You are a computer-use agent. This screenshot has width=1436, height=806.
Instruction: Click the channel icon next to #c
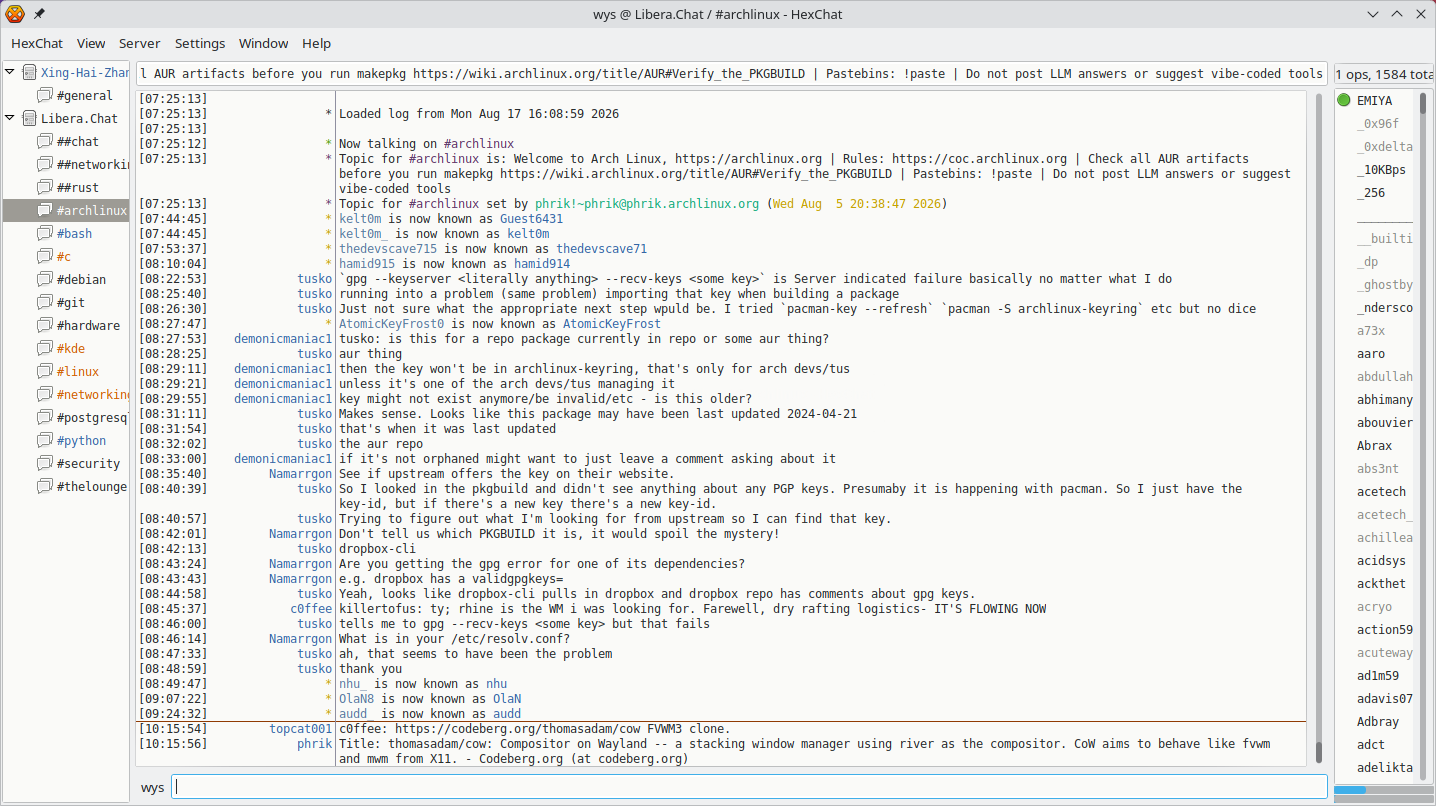45,256
